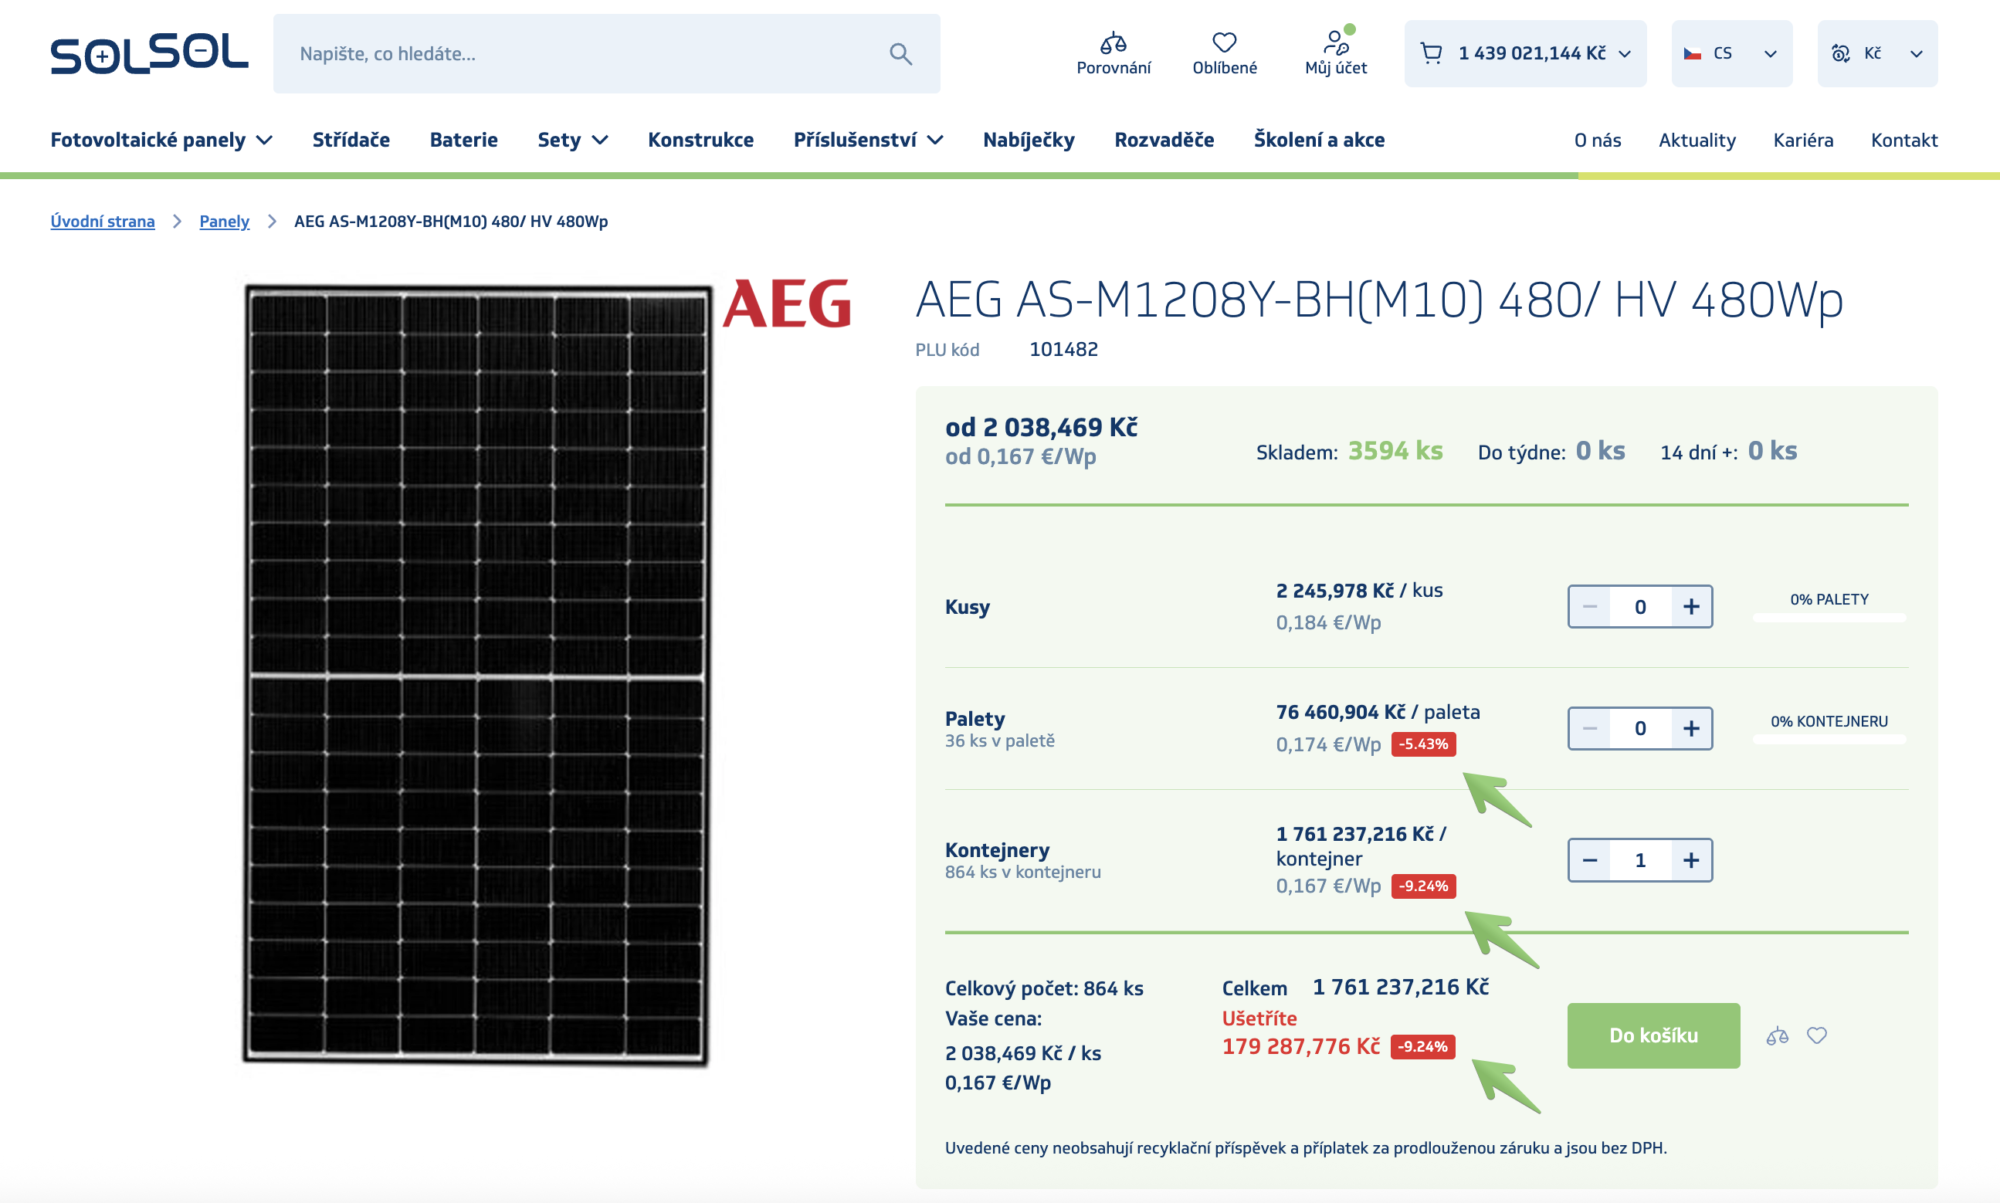Open the Kč currency dropdown
Viewport: 2000px width, 1203px height.
(x=1877, y=54)
